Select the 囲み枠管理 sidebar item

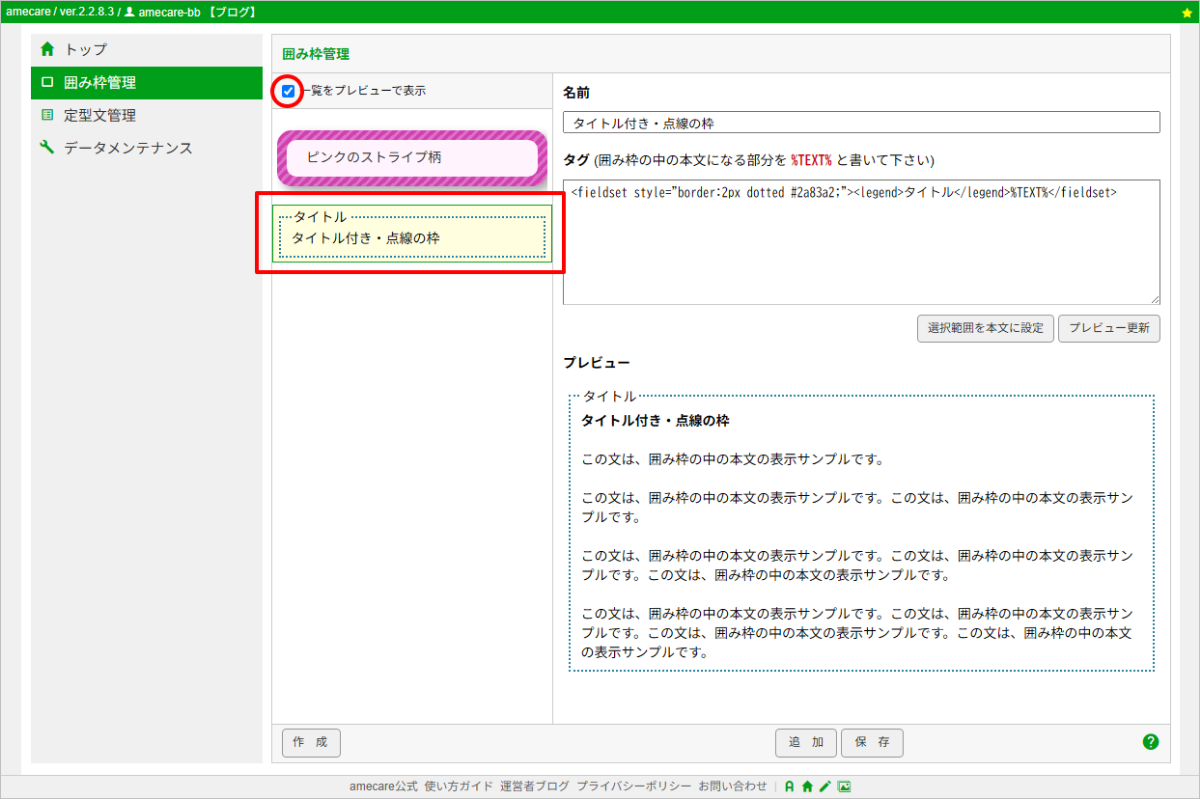click(99, 82)
